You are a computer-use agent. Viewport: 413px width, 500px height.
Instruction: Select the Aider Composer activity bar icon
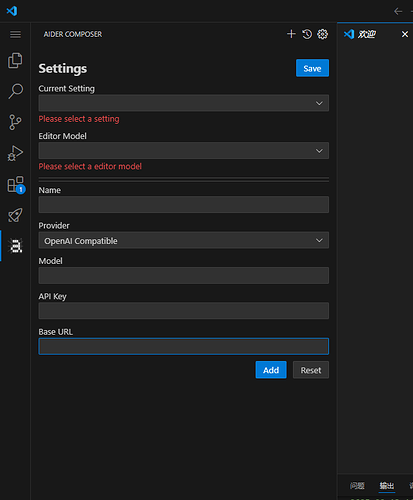[16, 246]
